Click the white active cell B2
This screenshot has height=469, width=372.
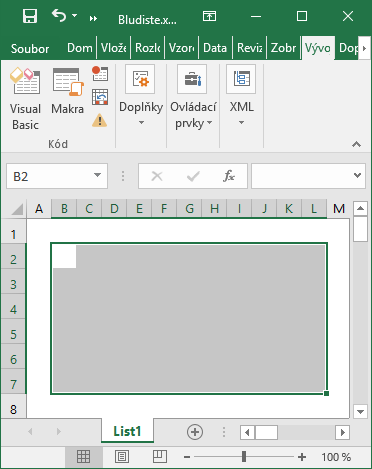[64, 256]
